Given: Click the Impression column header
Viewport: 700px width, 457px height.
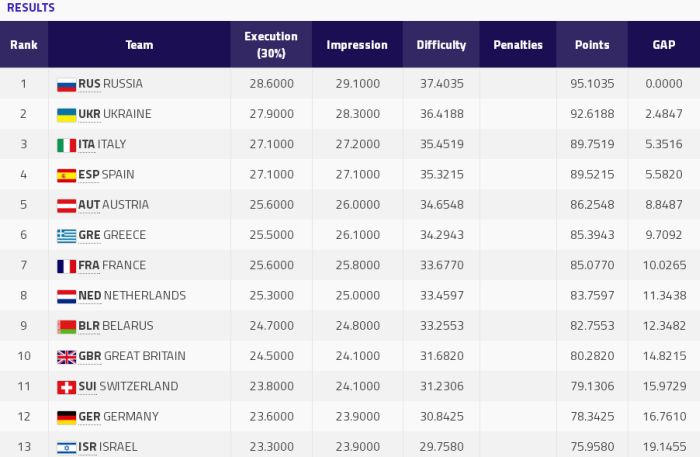Looking at the screenshot, I should [x=357, y=45].
